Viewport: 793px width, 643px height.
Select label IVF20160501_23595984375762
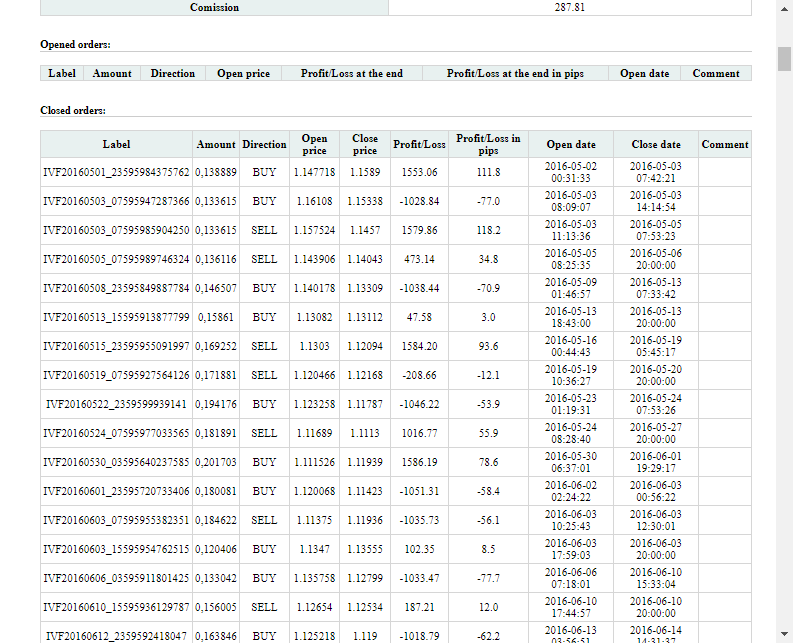click(x=116, y=172)
